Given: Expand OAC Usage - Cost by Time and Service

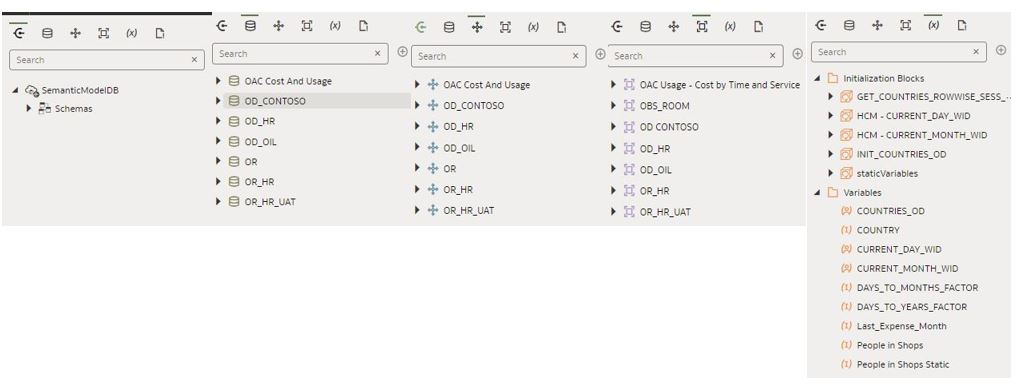Looking at the screenshot, I should tap(614, 85).
